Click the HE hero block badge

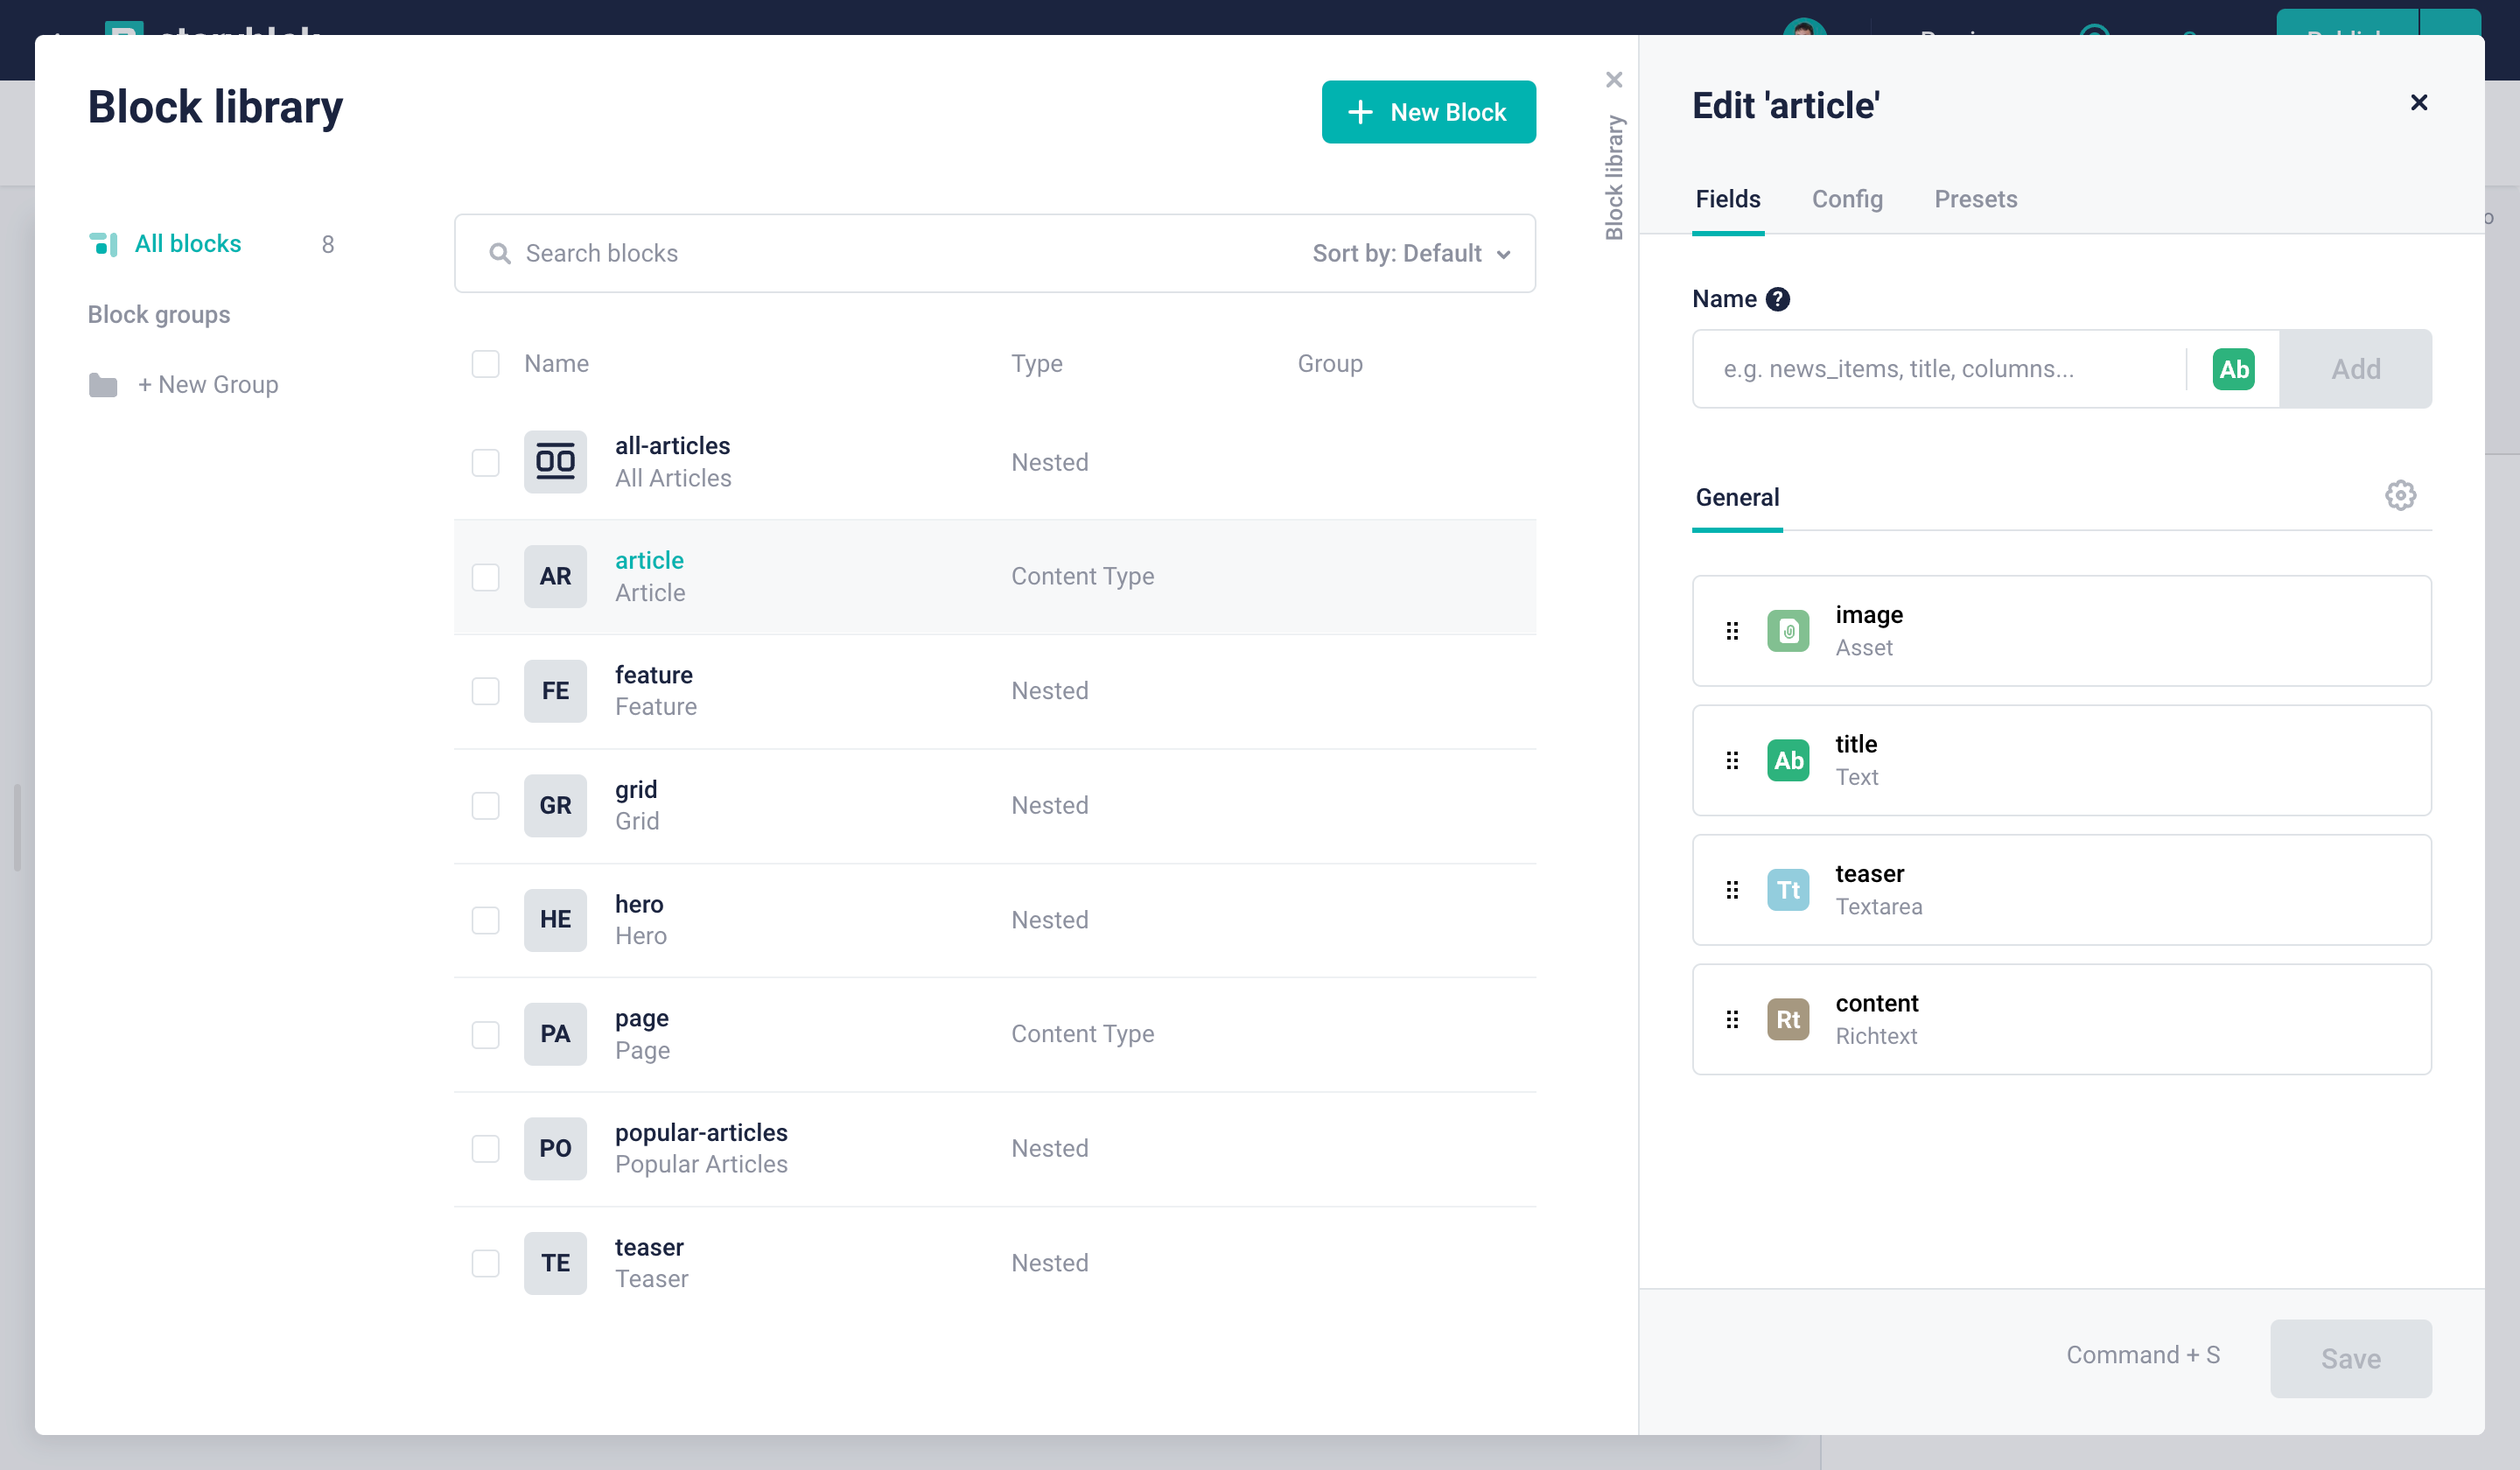(x=555, y=919)
